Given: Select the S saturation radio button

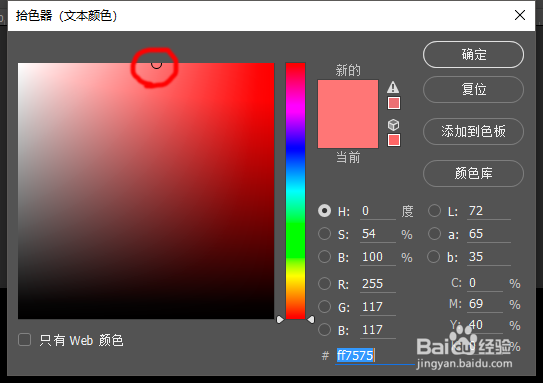Looking at the screenshot, I should click(x=324, y=234).
